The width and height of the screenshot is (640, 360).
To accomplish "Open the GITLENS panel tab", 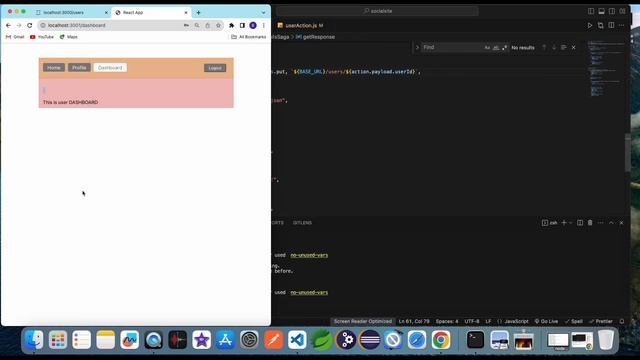I will [x=302, y=223].
